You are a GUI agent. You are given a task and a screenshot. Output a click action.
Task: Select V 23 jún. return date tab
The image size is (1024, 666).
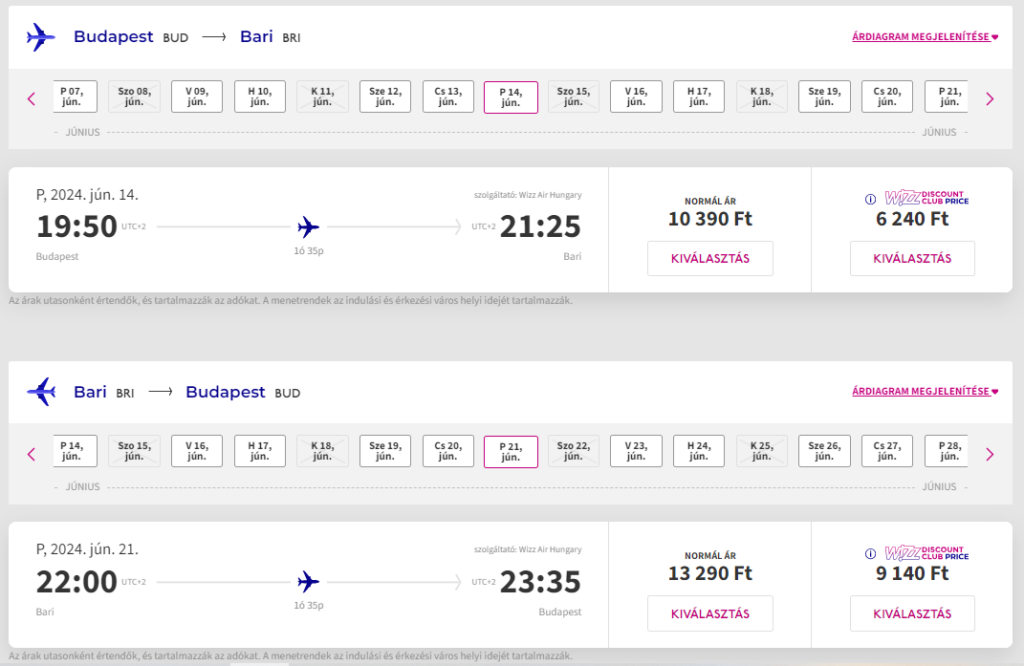click(636, 452)
